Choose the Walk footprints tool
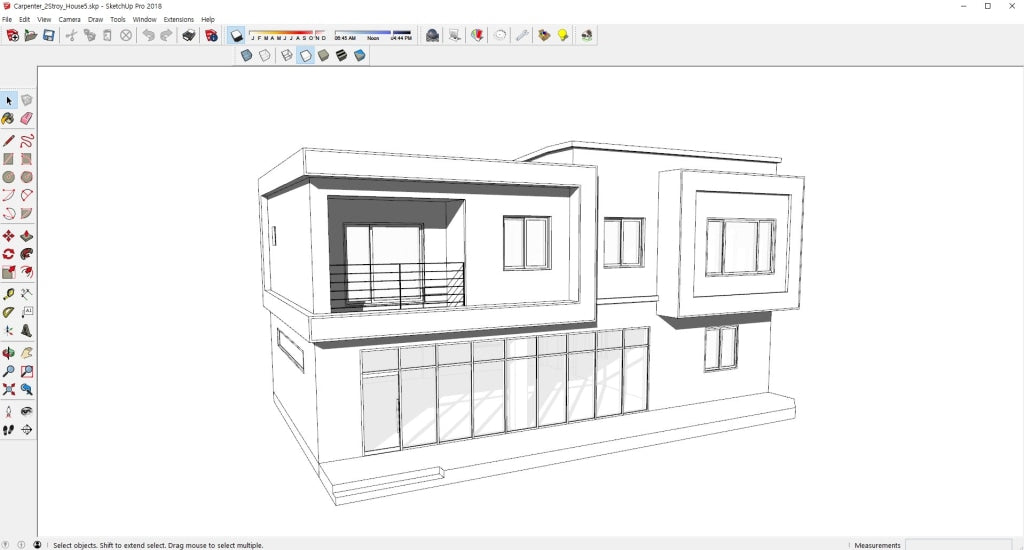The width and height of the screenshot is (1024, 550). click(x=8, y=430)
